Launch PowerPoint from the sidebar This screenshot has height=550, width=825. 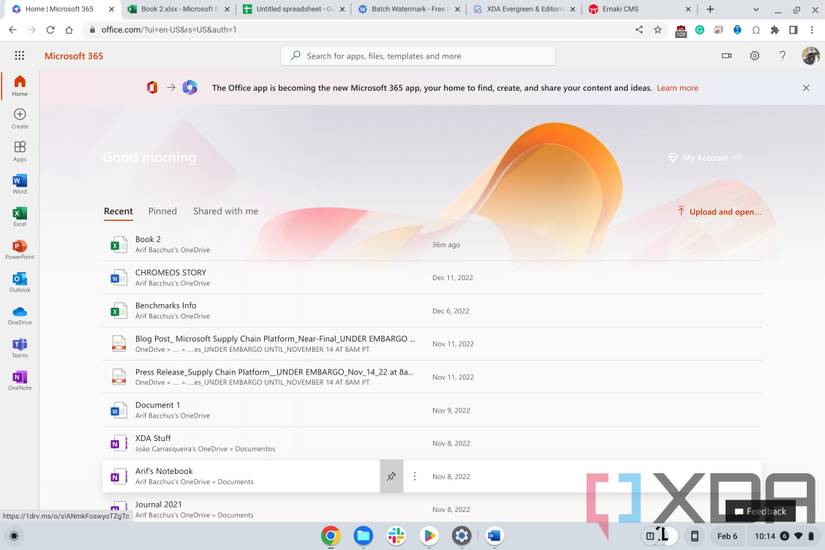pos(19,249)
